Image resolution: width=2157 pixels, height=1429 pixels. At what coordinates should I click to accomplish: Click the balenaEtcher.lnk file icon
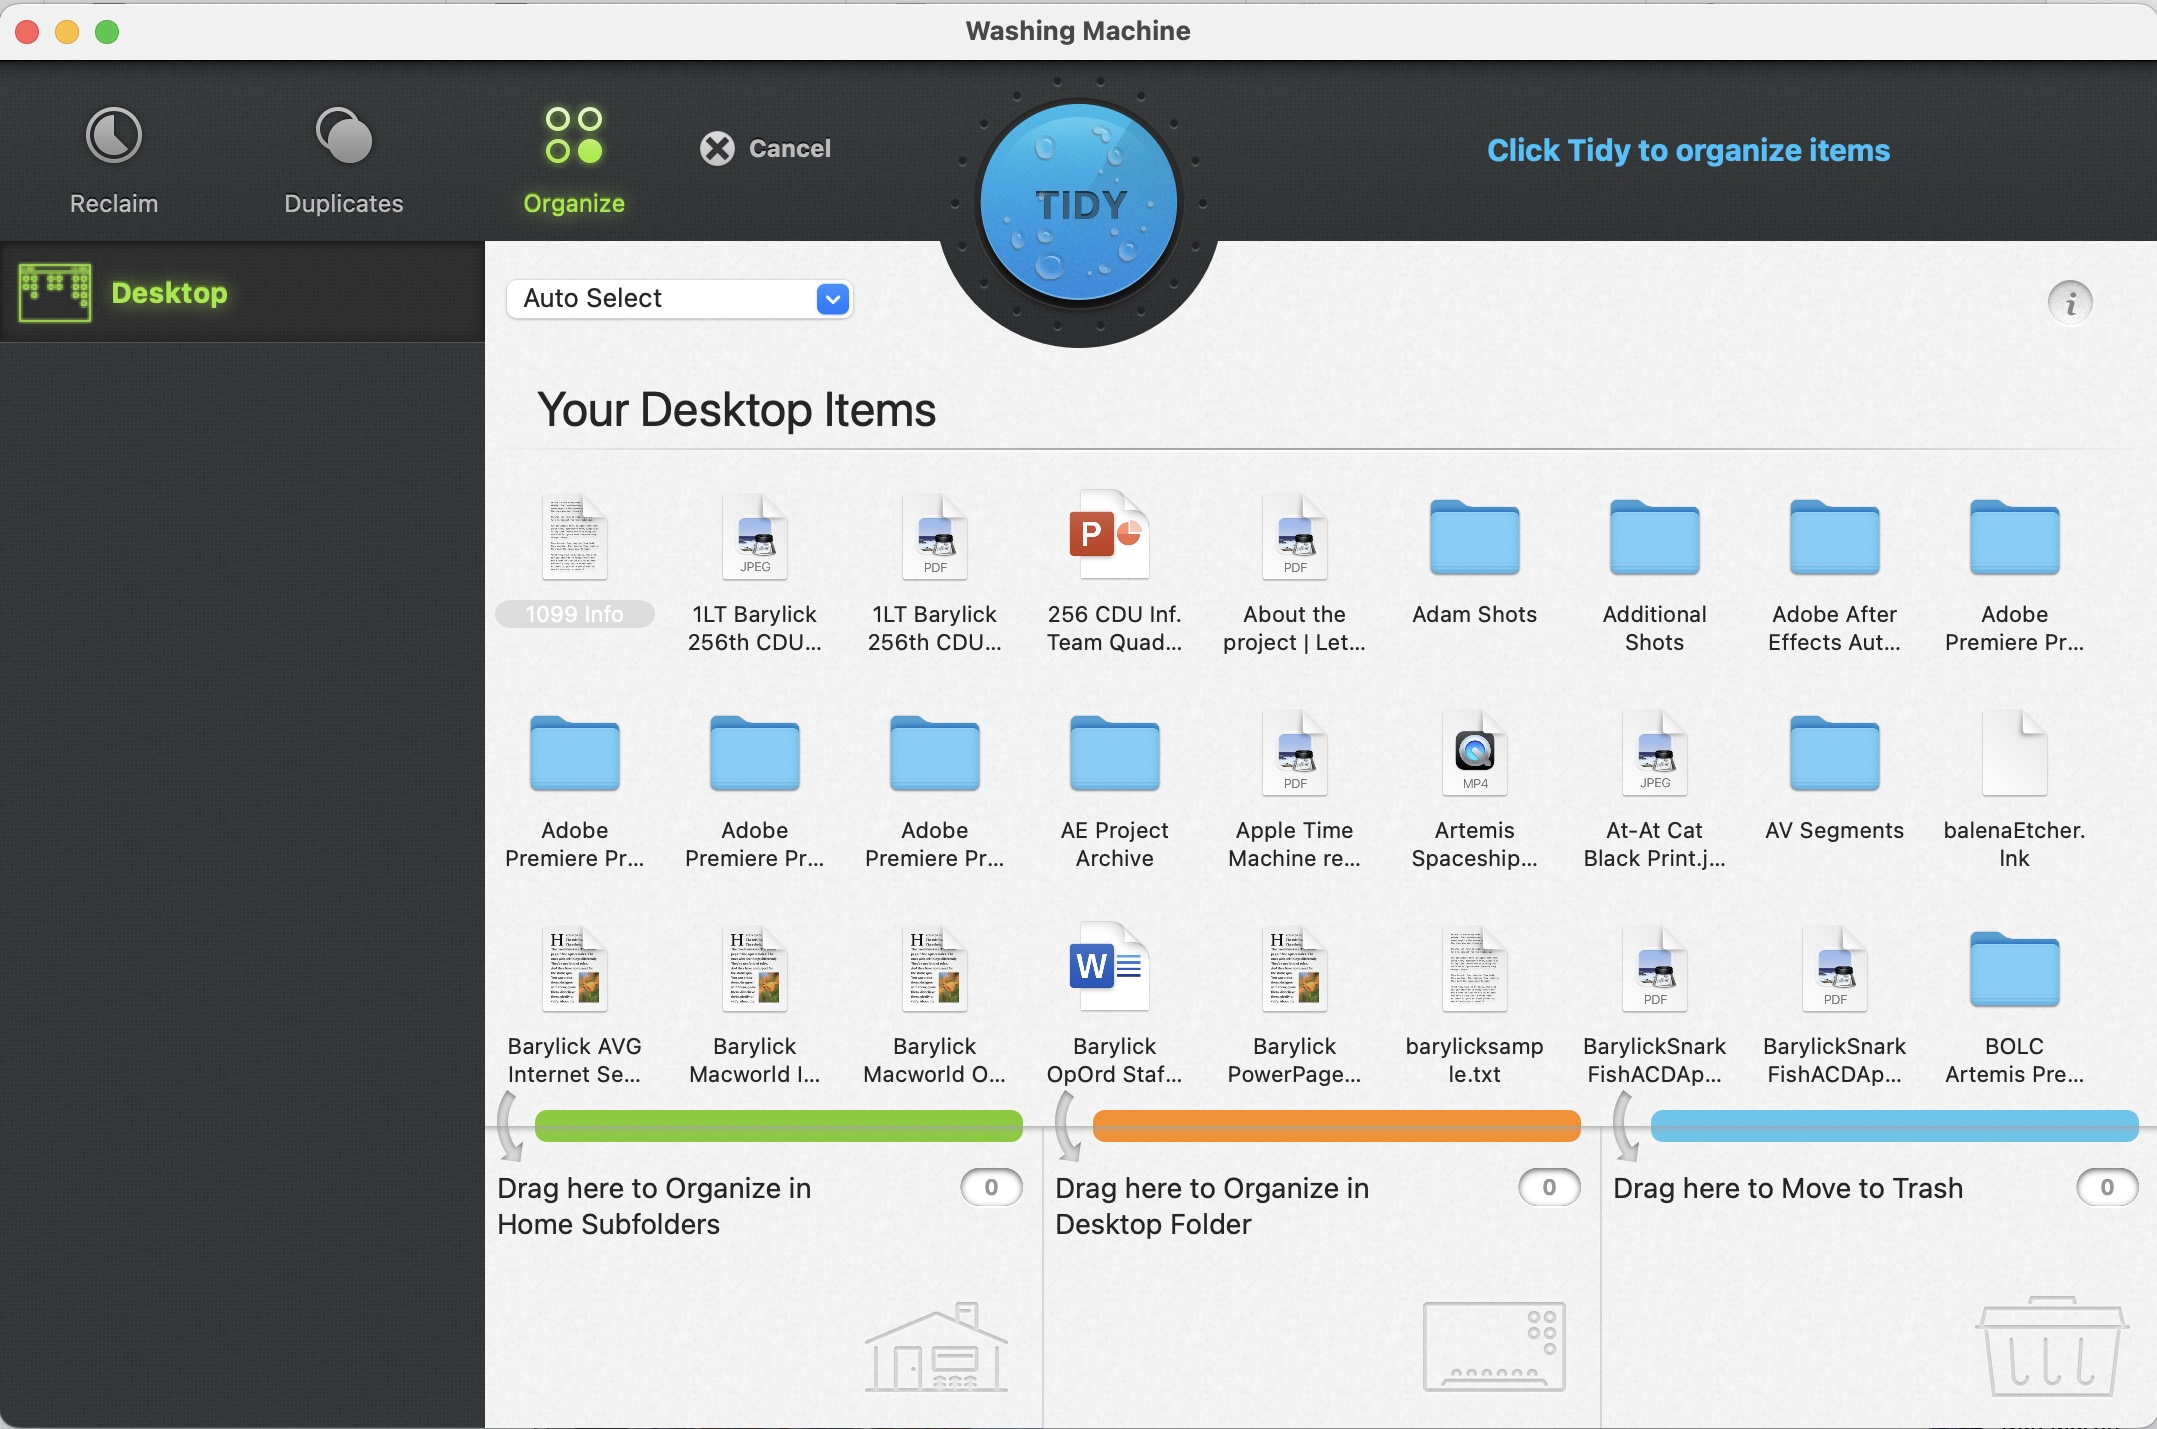point(2014,755)
